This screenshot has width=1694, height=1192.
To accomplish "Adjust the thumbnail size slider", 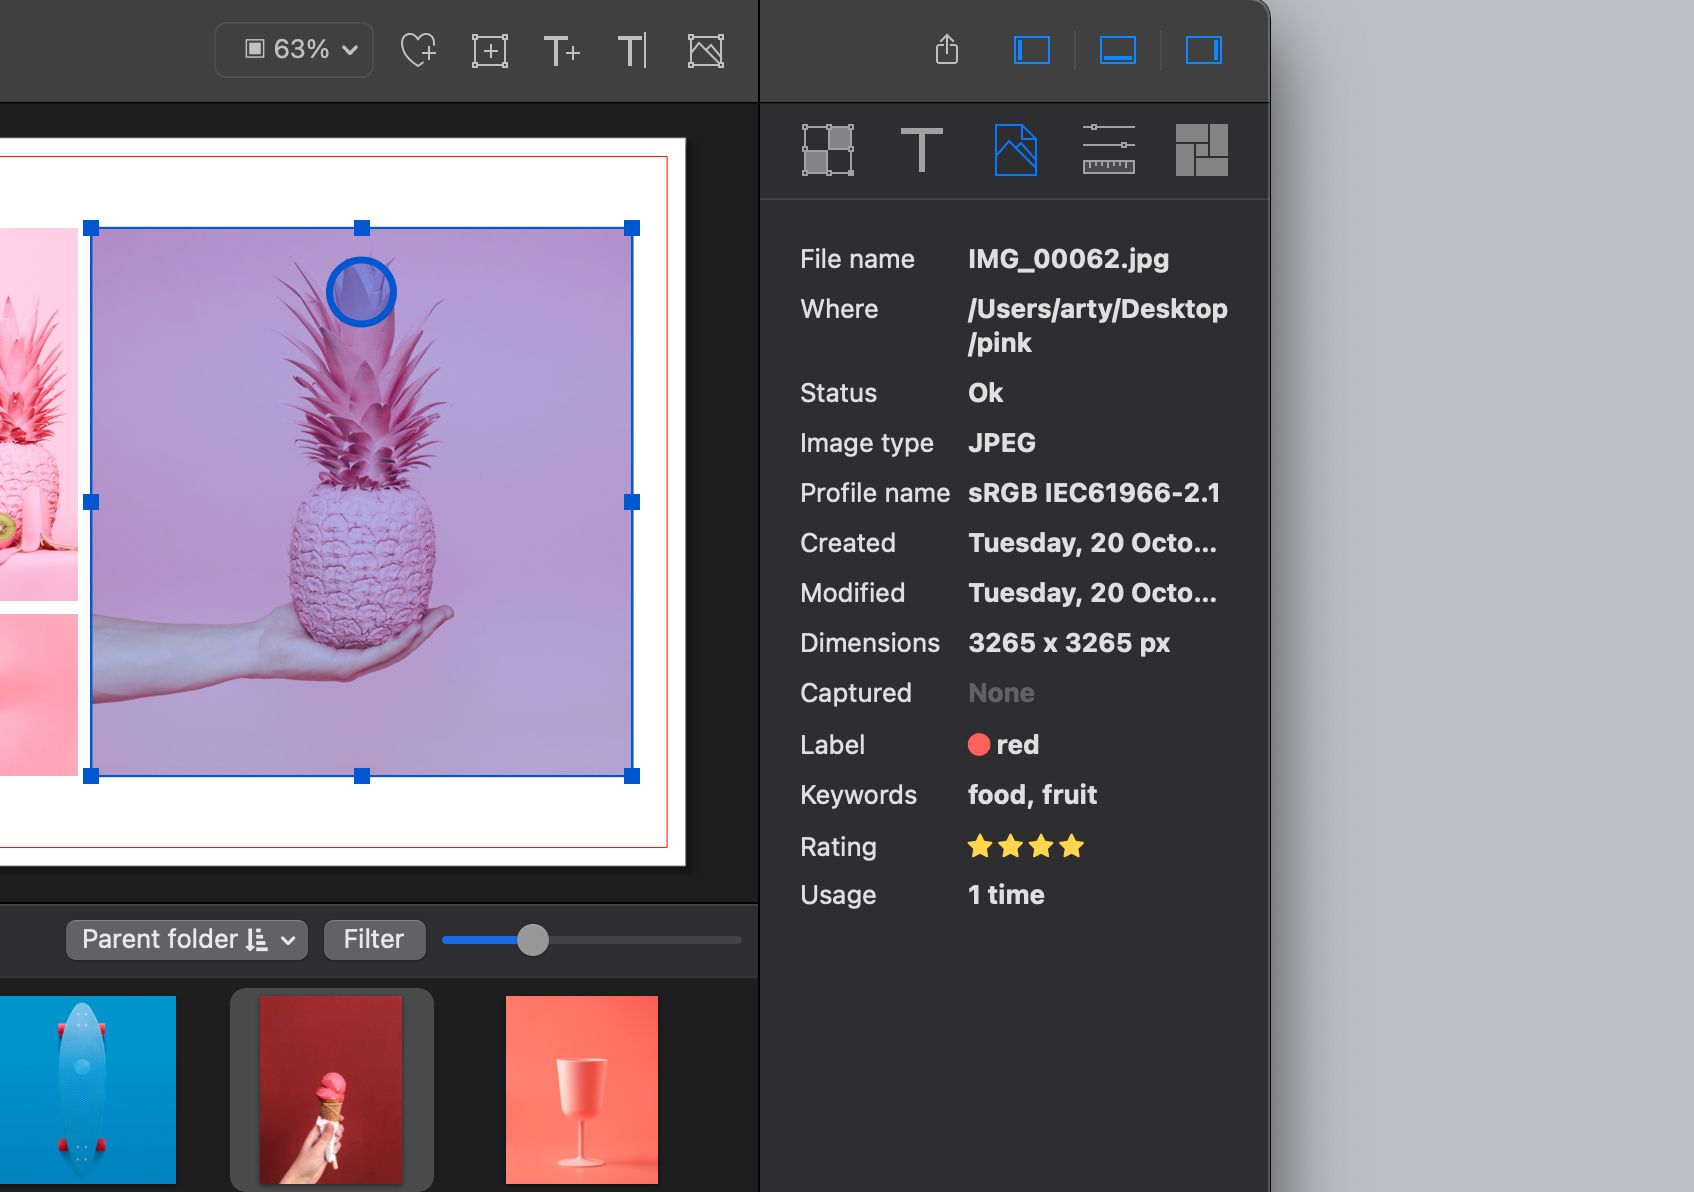I will pos(533,940).
